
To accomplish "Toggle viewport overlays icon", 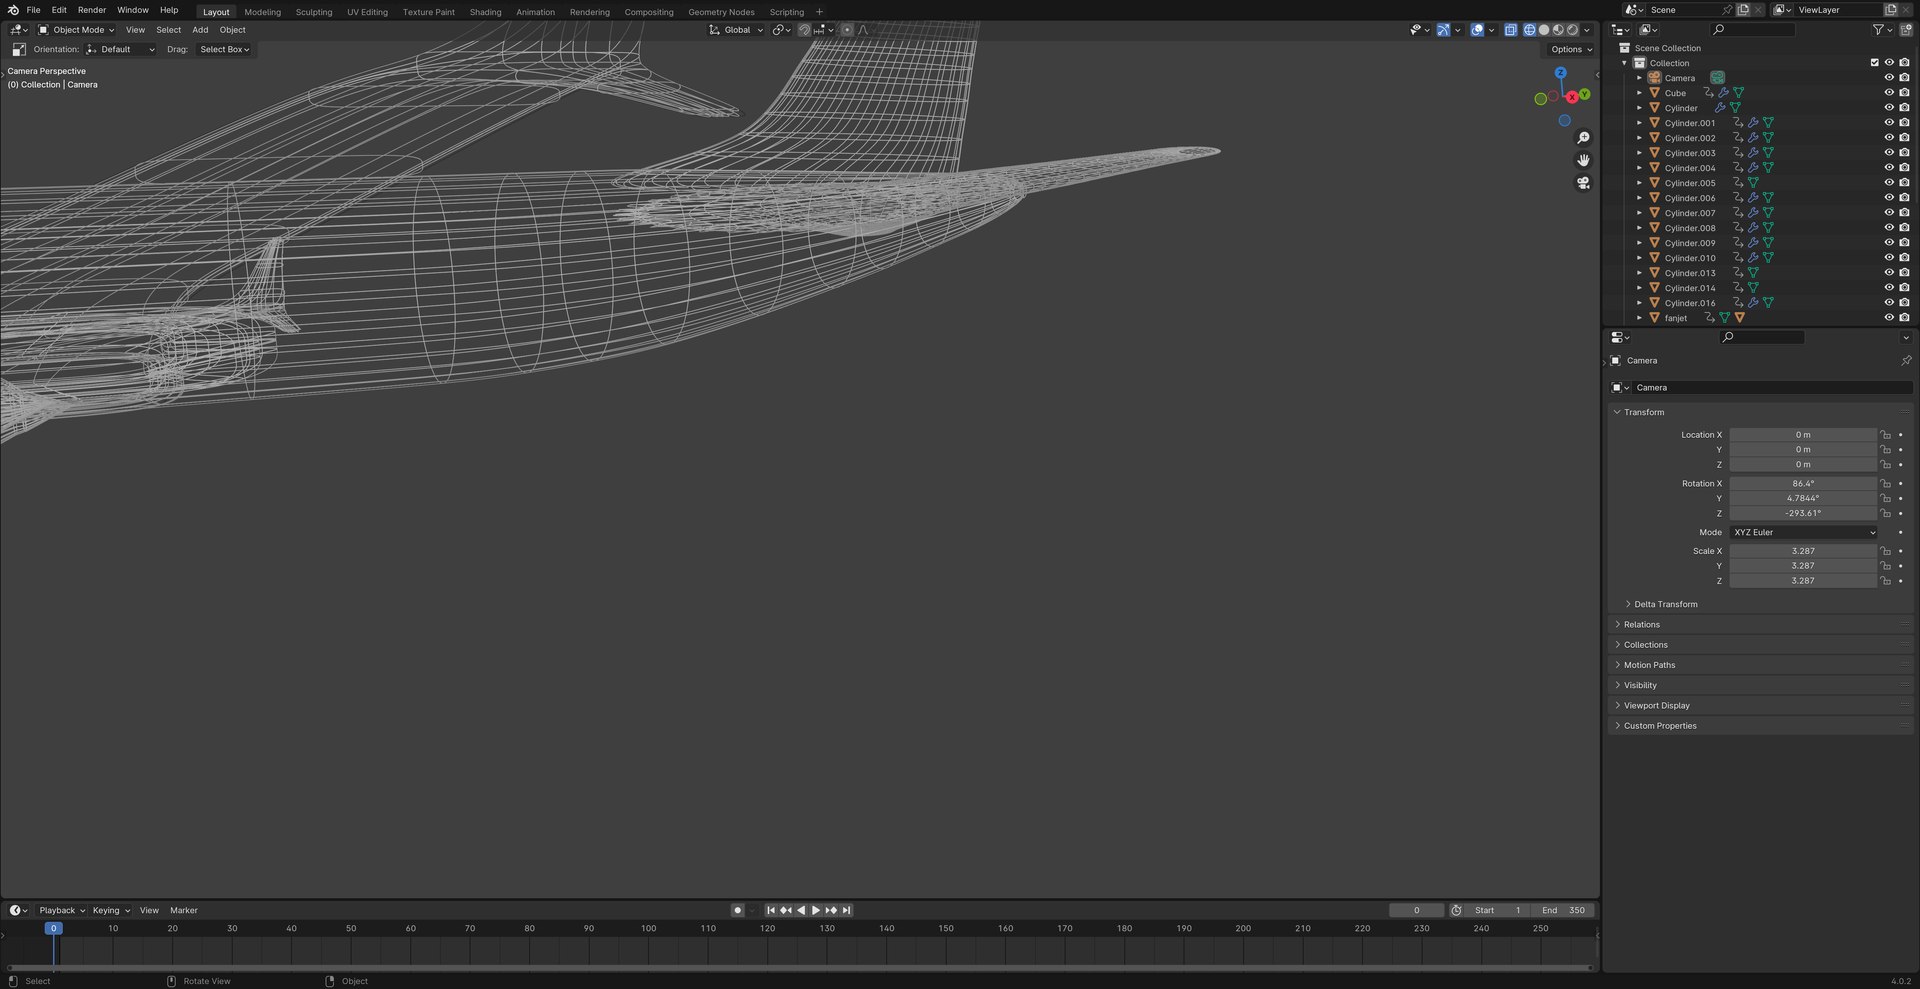I will pyautogui.click(x=1477, y=30).
